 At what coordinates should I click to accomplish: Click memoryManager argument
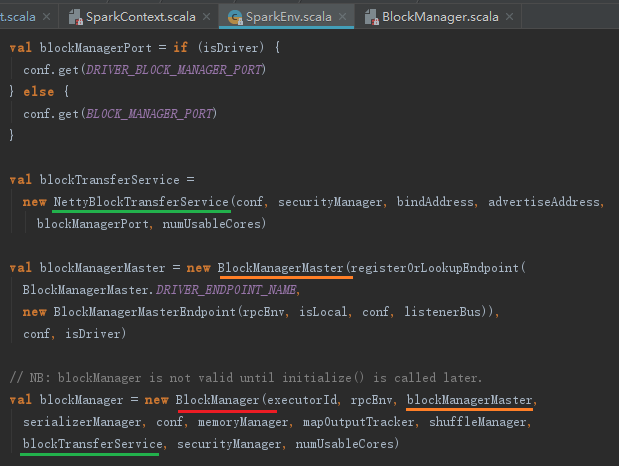point(243,422)
